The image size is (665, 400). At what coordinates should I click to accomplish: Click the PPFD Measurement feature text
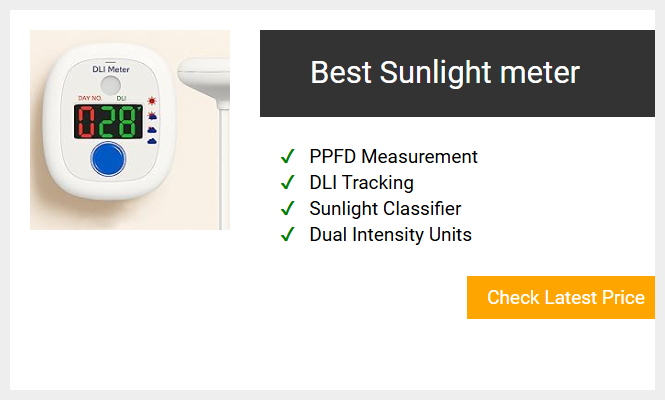394,157
